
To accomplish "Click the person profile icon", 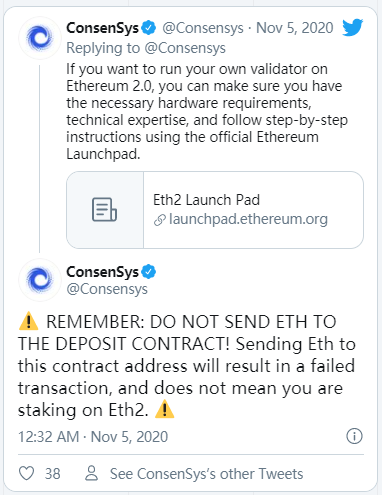I will click(91, 473).
